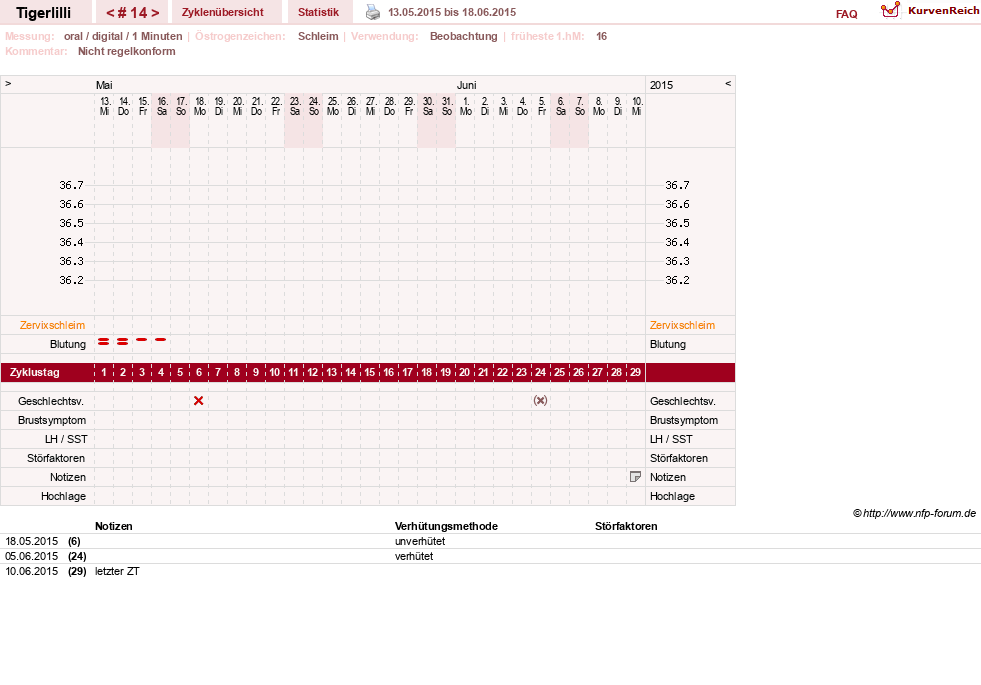The image size is (981, 685).
Task: Click the 'unverhütet' entry
Action: click(x=420, y=541)
